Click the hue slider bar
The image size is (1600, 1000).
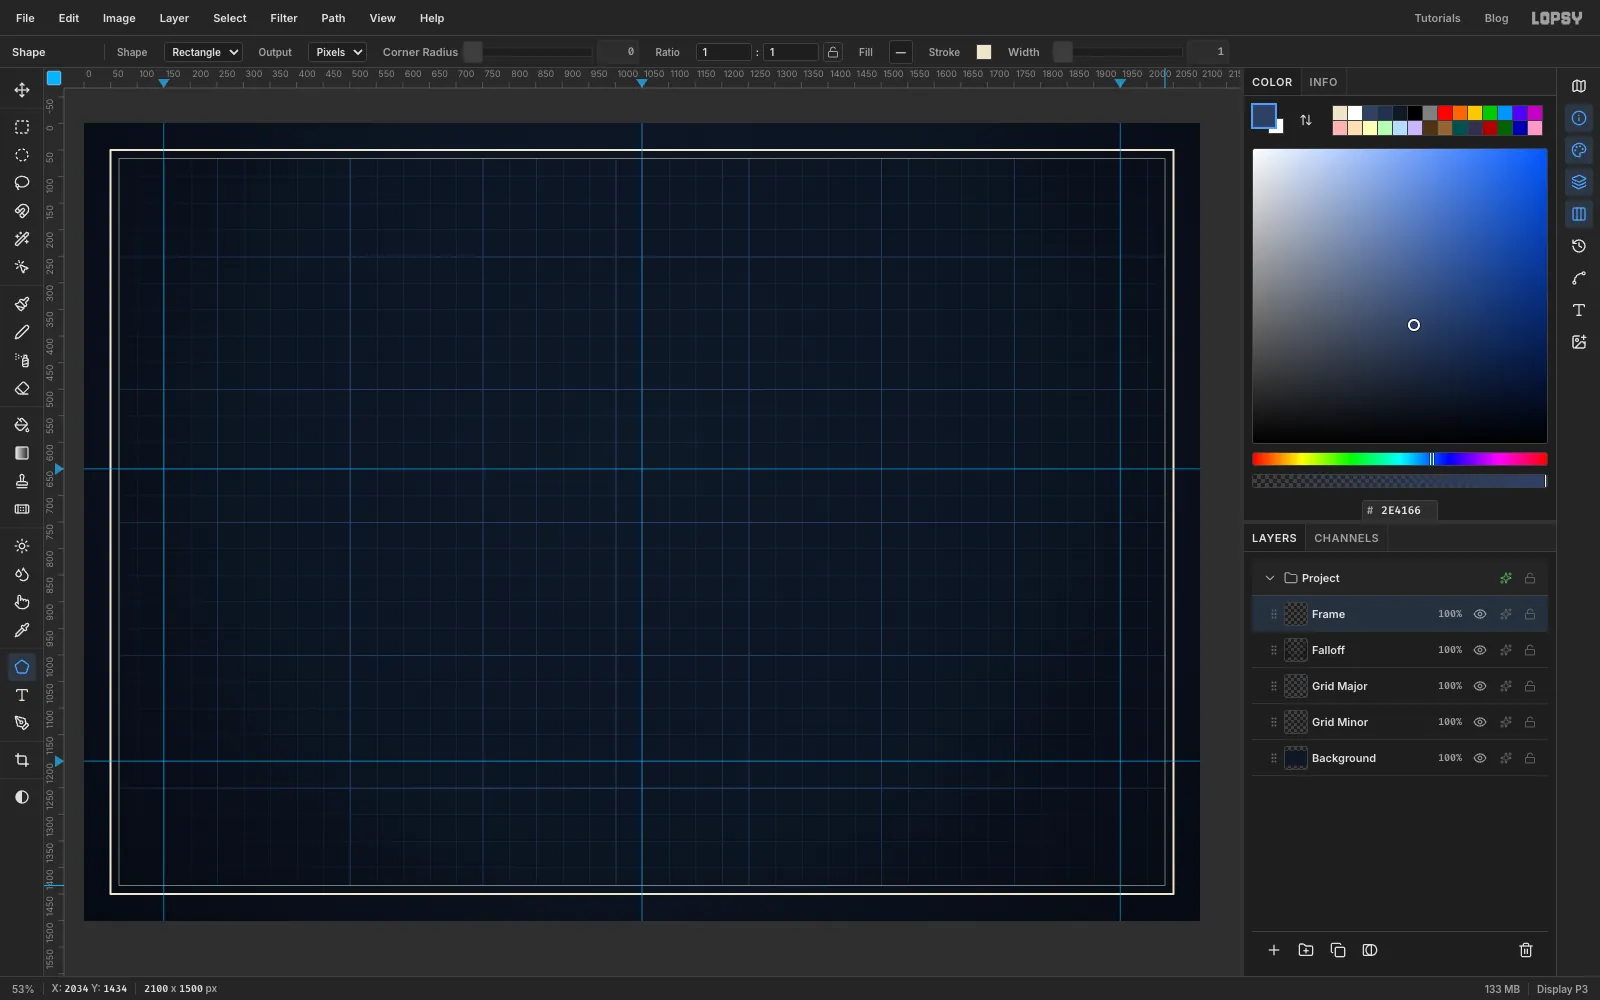click(1400, 459)
